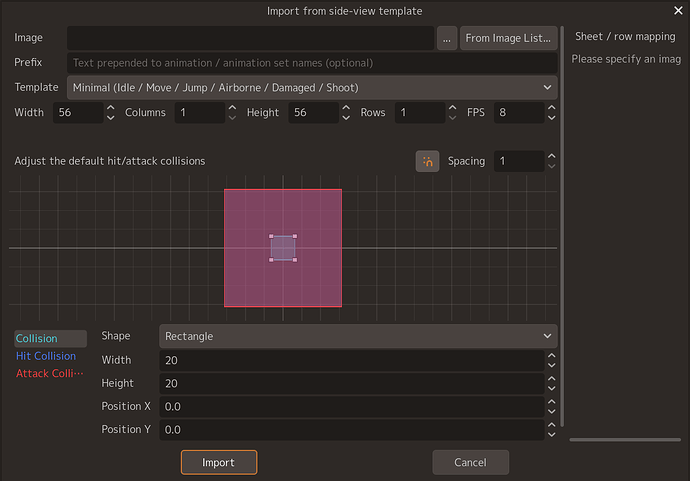This screenshot has width=690, height=481.
Task: Click the Columns field showing 1
Action: (x=200, y=113)
